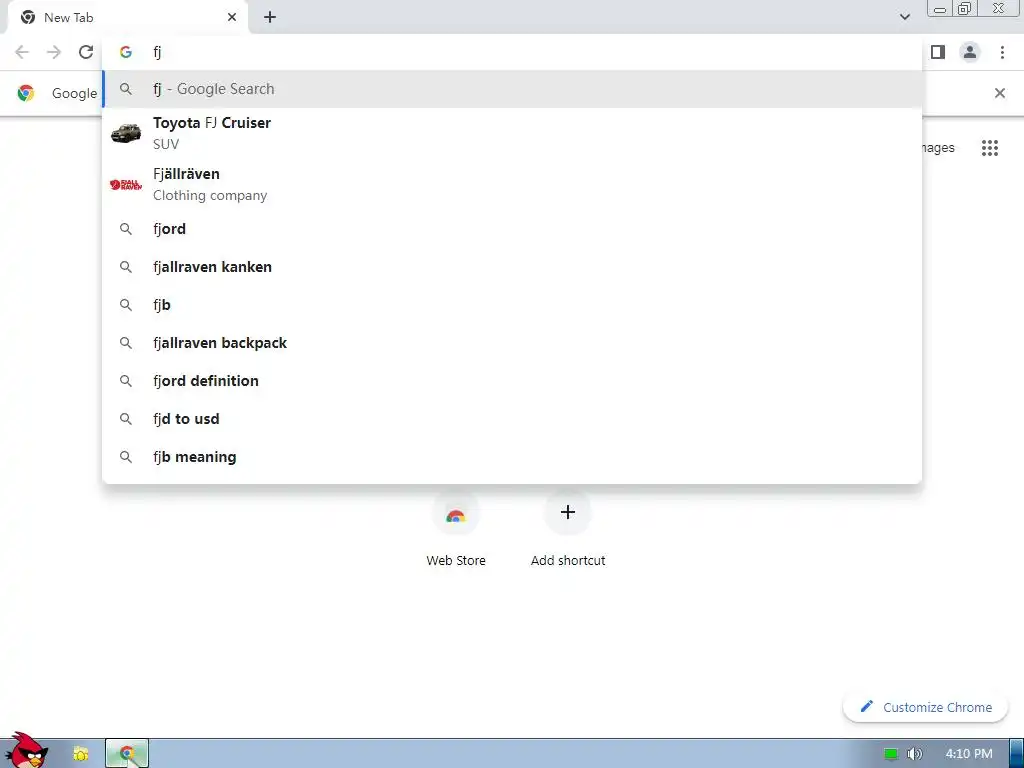The image size is (1024, 768).
Task: Click Customize Chrome button
Action: click(x=925, y=707)
